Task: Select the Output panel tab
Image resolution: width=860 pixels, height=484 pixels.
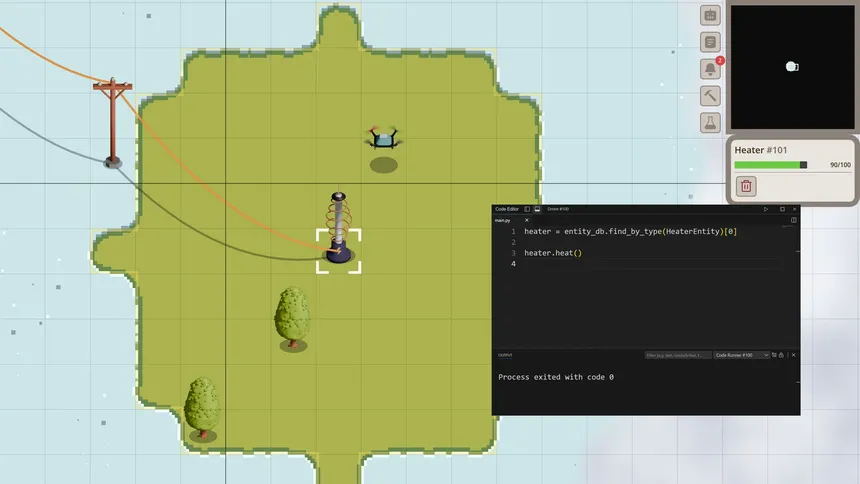Action: [x=505, y=355]
